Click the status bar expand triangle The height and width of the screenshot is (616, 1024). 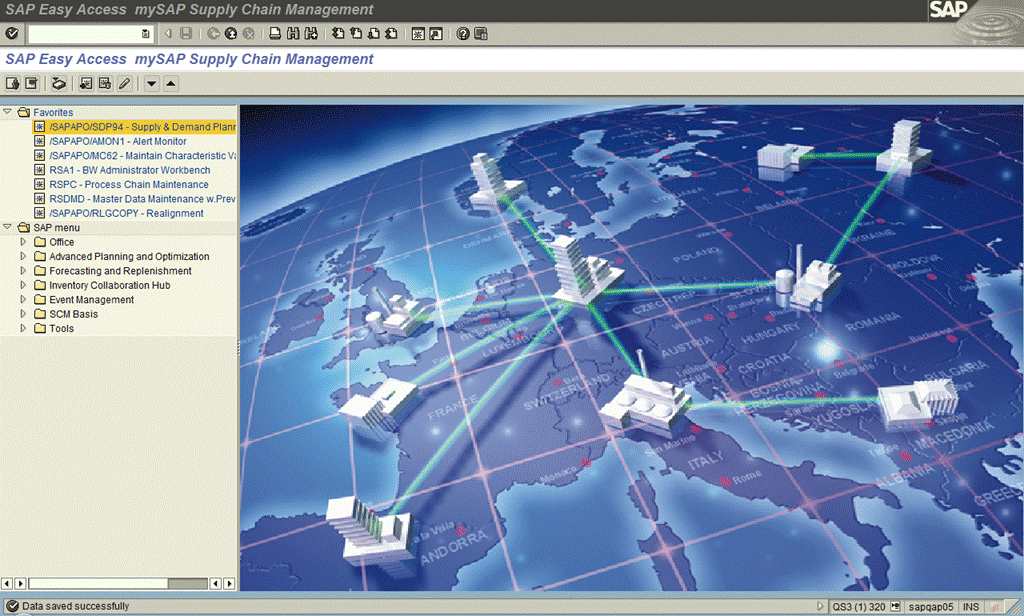pyautogui.click(x=820, y=606)
